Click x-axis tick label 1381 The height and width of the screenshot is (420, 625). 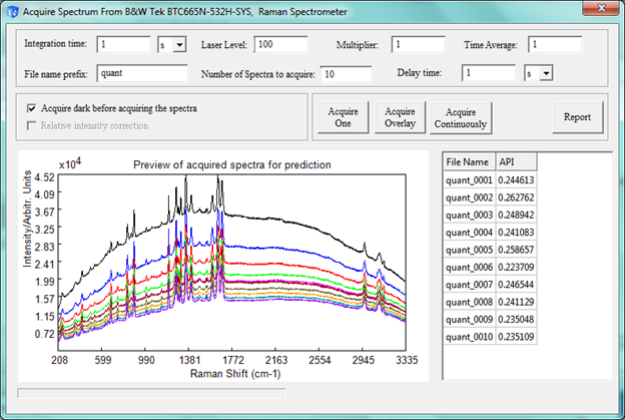[189, 360]
